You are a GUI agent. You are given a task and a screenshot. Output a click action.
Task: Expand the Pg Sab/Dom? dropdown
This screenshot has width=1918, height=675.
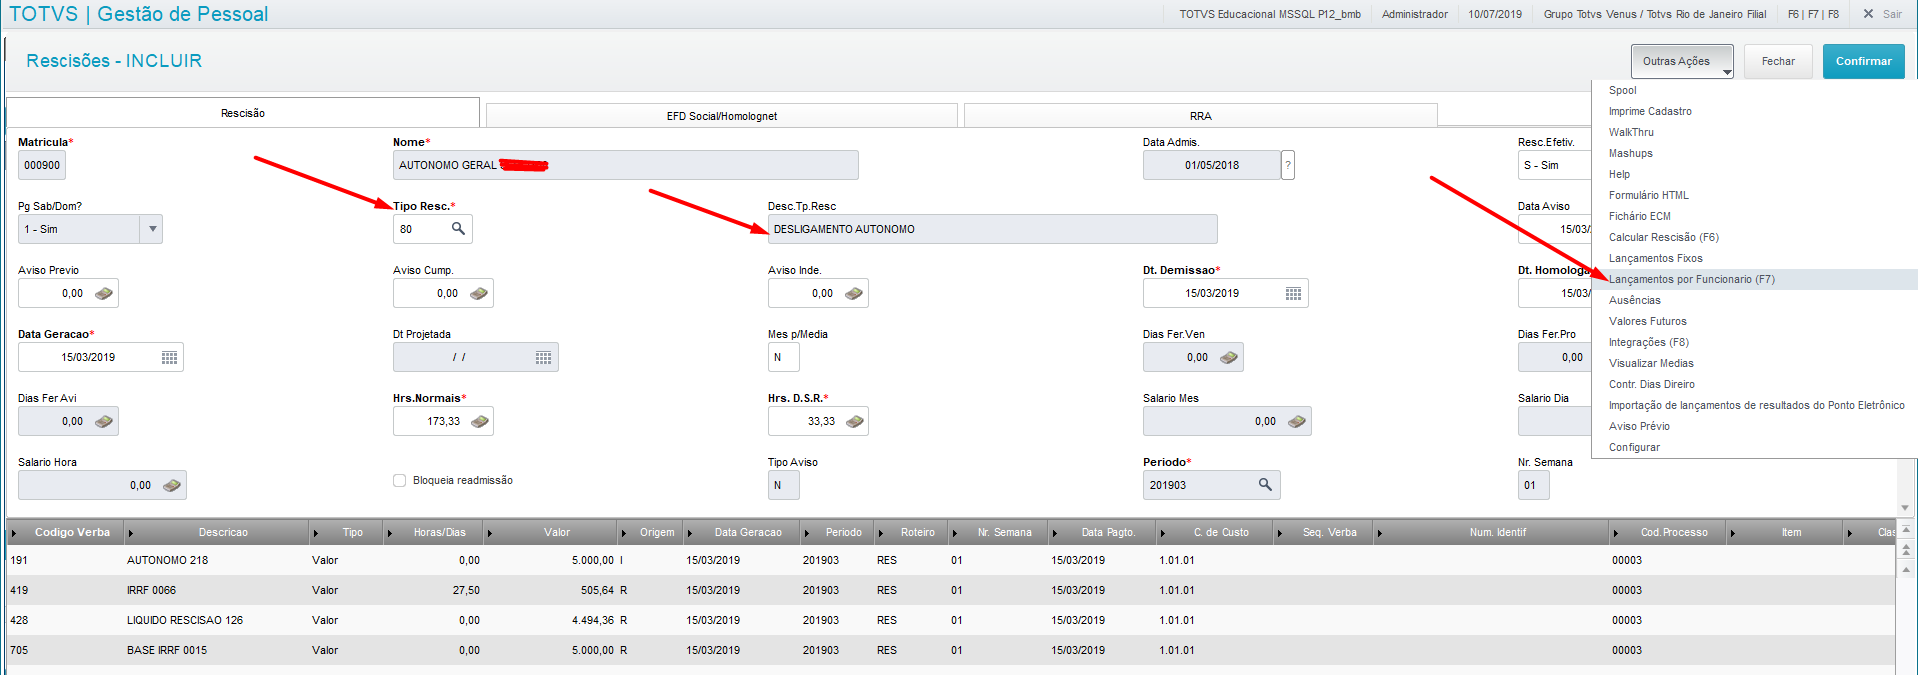pos(152,229)
